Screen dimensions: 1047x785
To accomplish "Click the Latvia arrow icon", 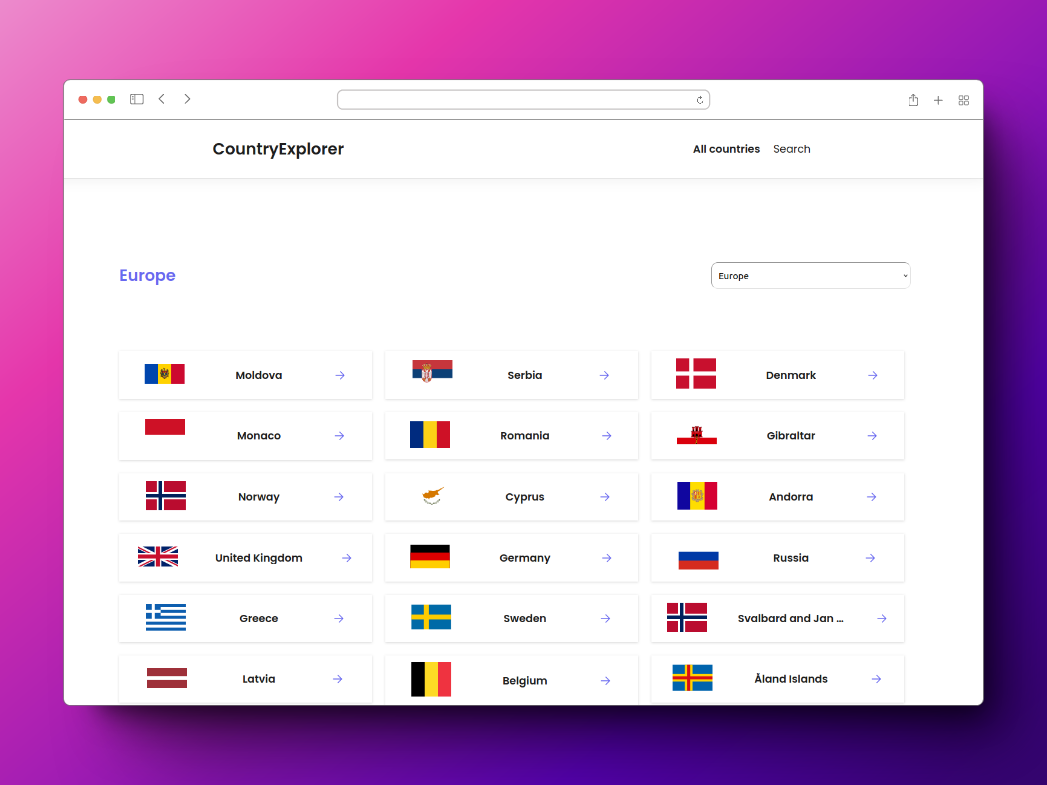I will click(x=338, y=680).
